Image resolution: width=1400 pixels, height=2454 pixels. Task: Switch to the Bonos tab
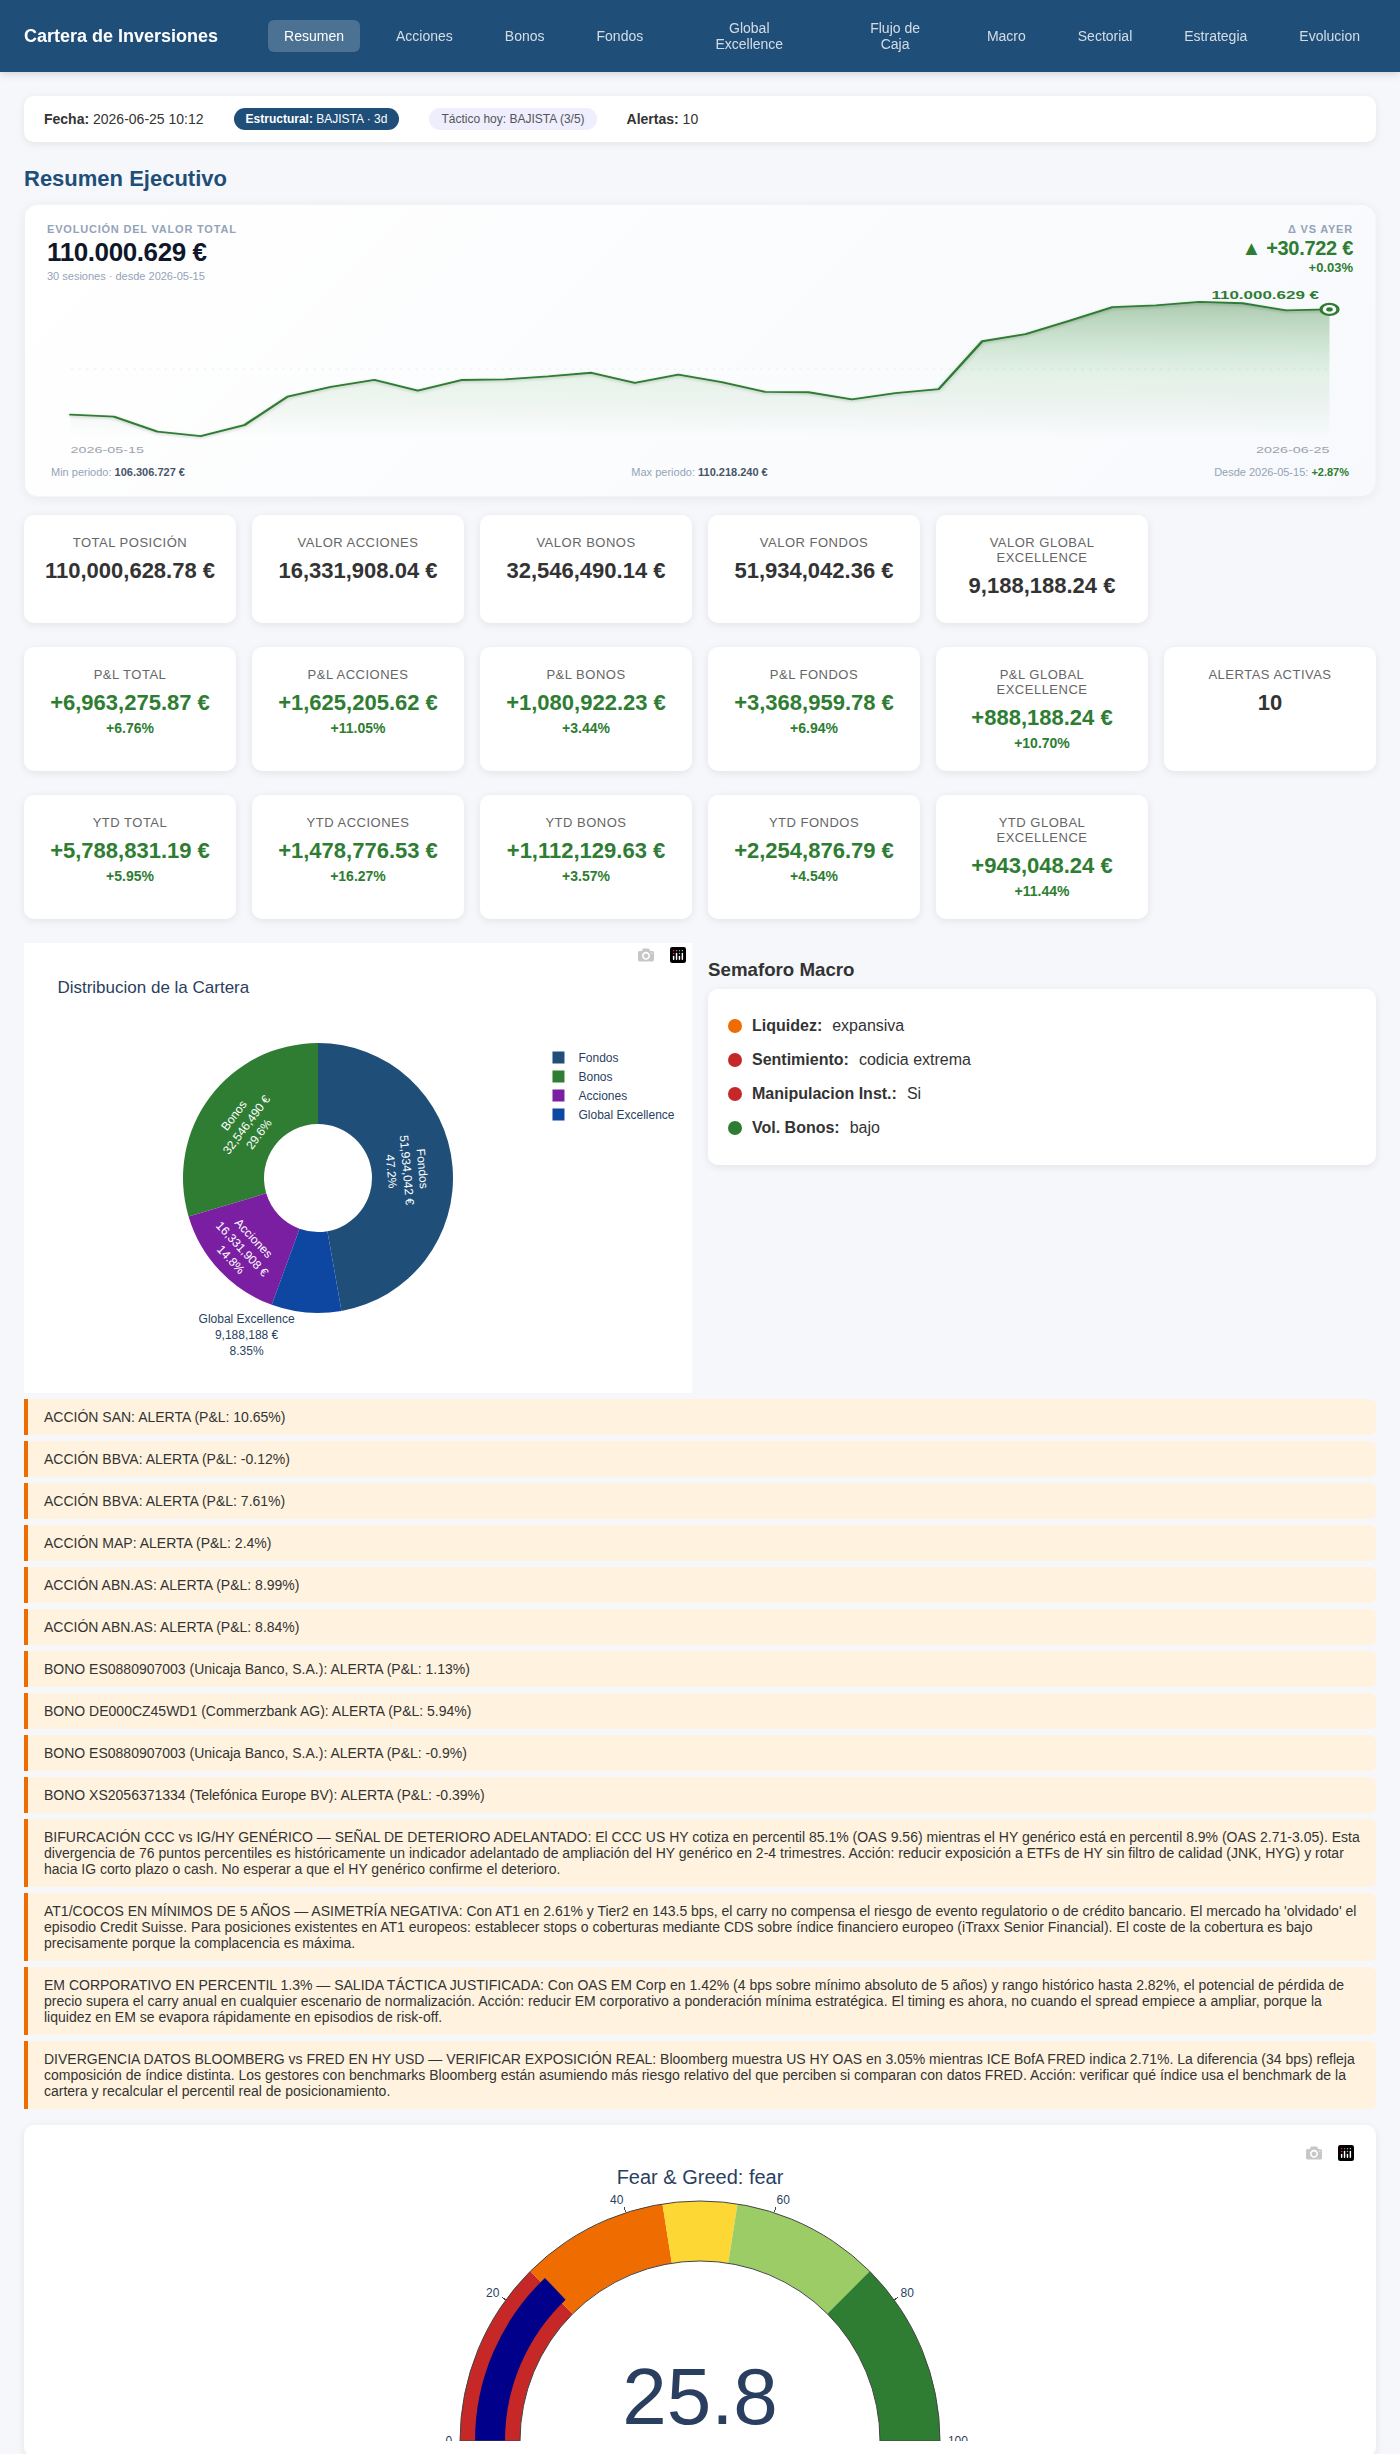pyautogui.click(x=524, y=36)
